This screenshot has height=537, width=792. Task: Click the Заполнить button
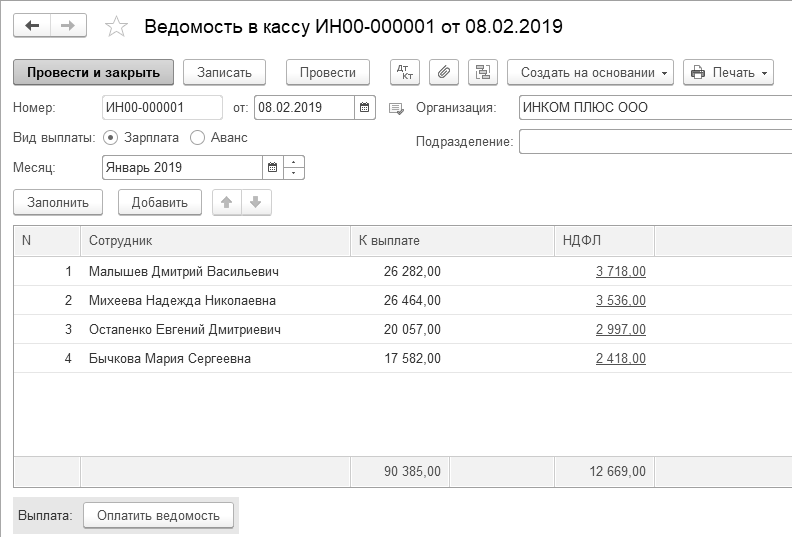pyautogui.click(x=58, y=203)
